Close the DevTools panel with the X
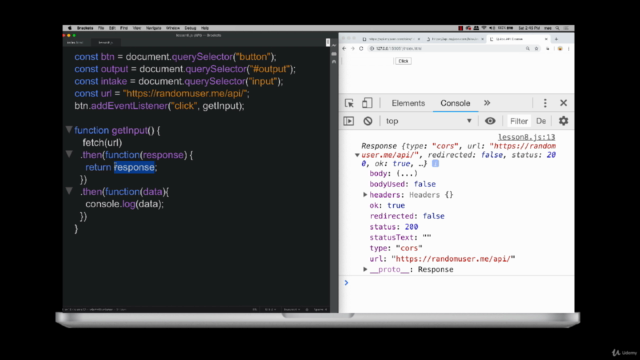 tap(563, 103)
